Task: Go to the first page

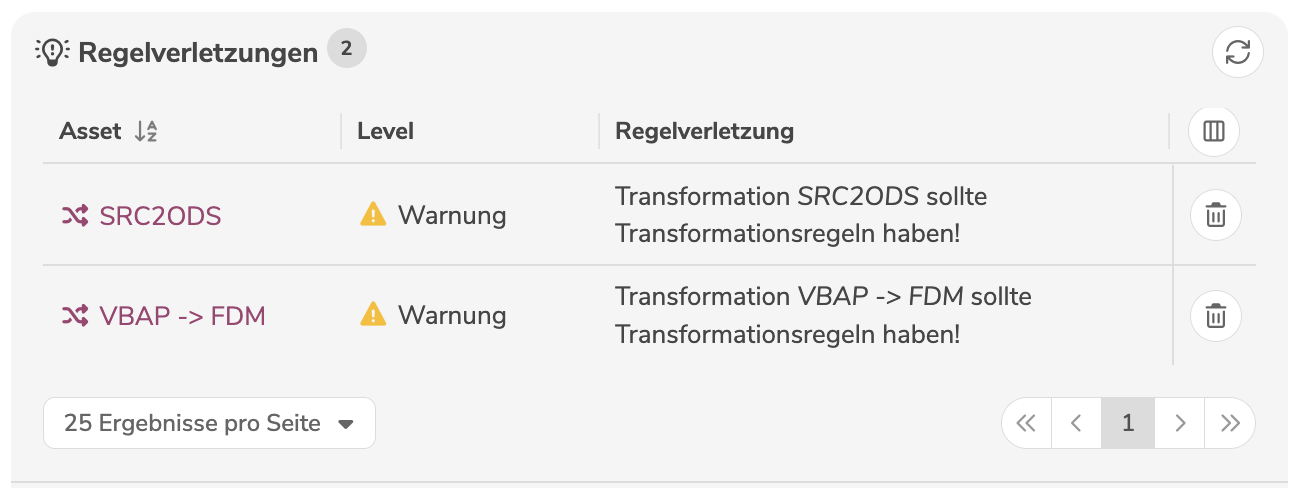Action: (x=1027, y=423)
